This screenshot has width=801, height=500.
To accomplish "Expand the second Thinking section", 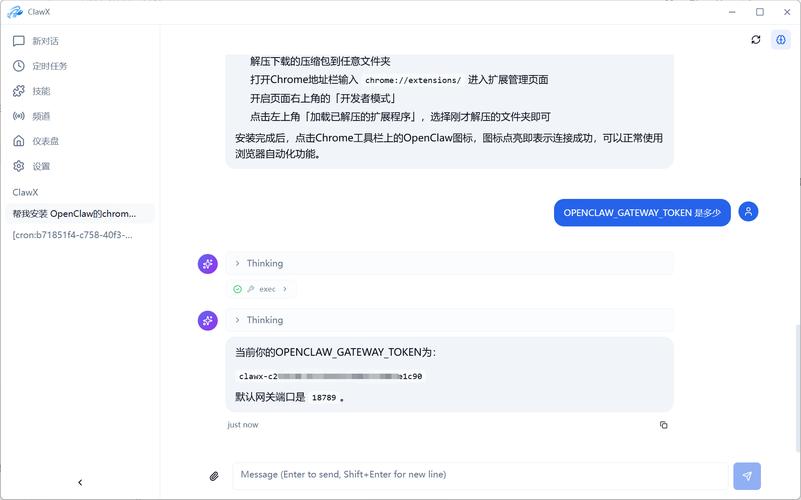I will click(450, 320).
